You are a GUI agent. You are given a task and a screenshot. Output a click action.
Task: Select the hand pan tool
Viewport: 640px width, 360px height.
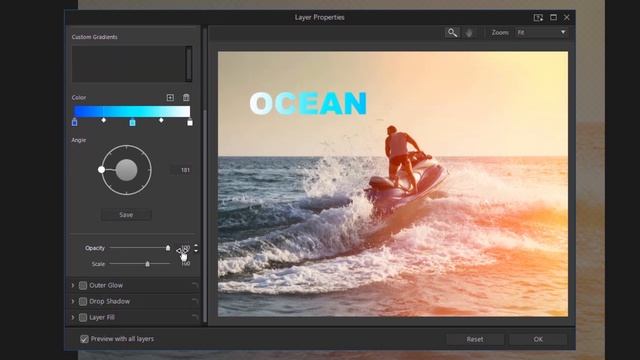pos(469,33)
